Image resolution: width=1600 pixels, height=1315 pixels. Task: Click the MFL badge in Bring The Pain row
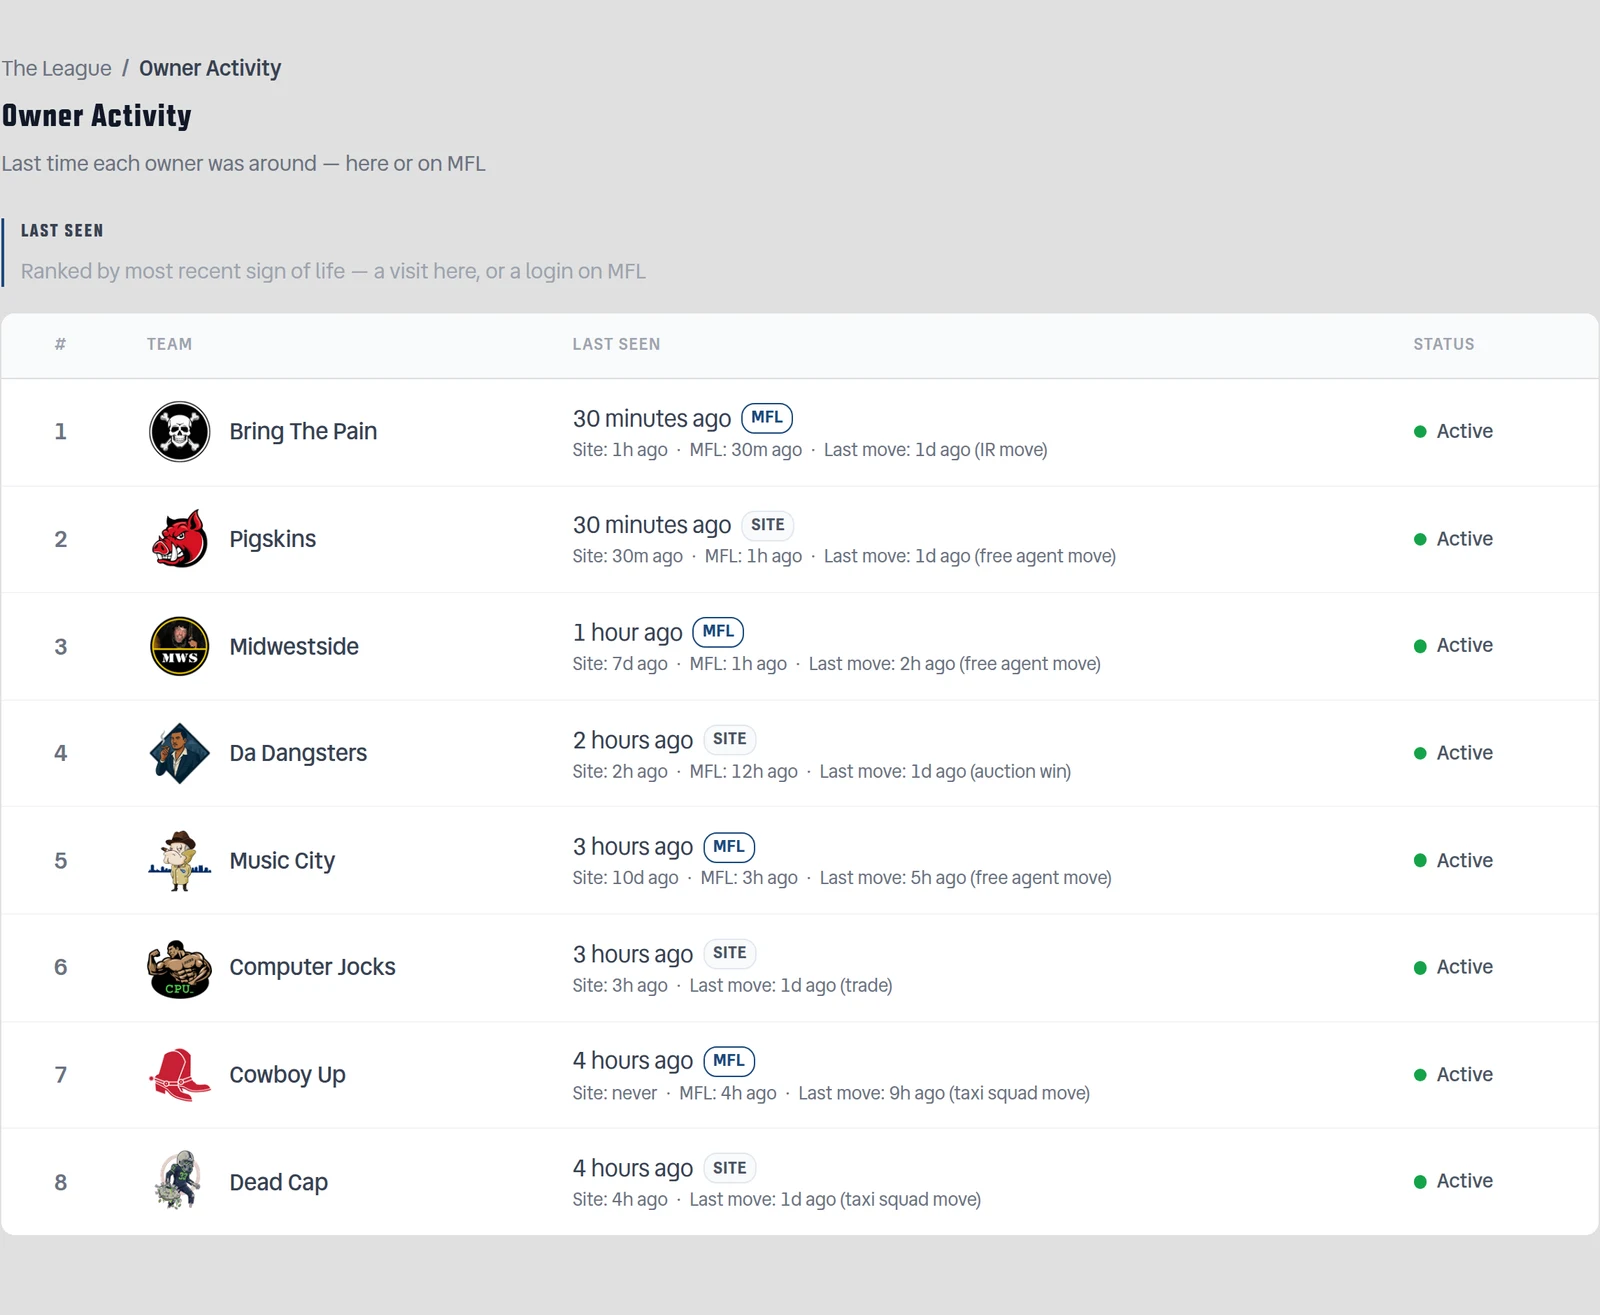click(x=767, y=418)
